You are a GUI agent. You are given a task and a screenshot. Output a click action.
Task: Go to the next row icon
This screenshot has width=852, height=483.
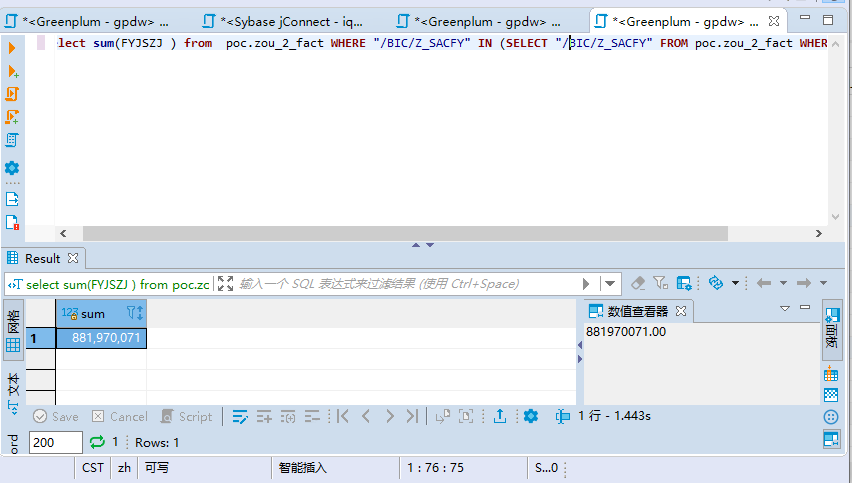tap(390, 417)
